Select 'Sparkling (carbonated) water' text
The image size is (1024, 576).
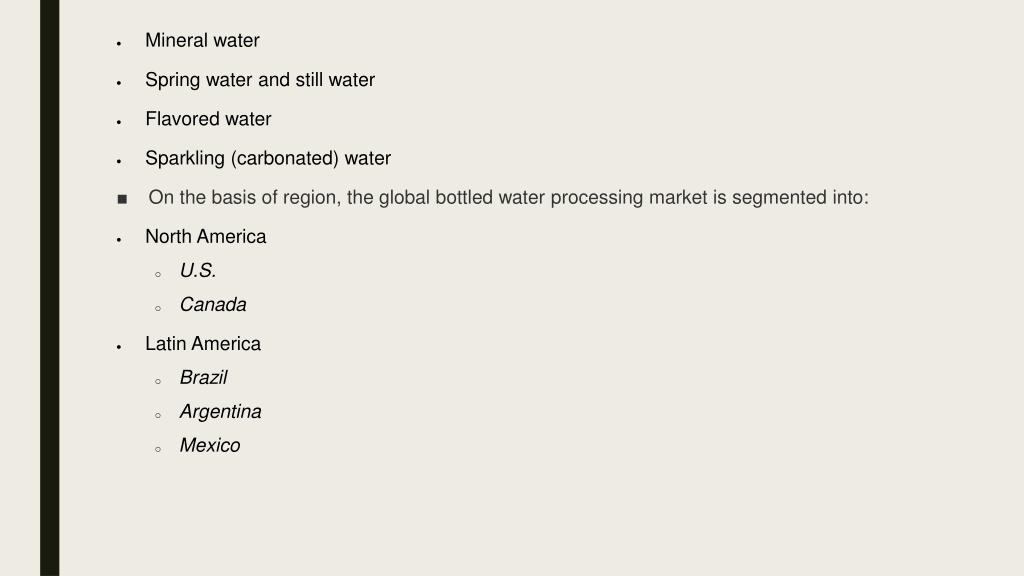(x=268, y=159)
